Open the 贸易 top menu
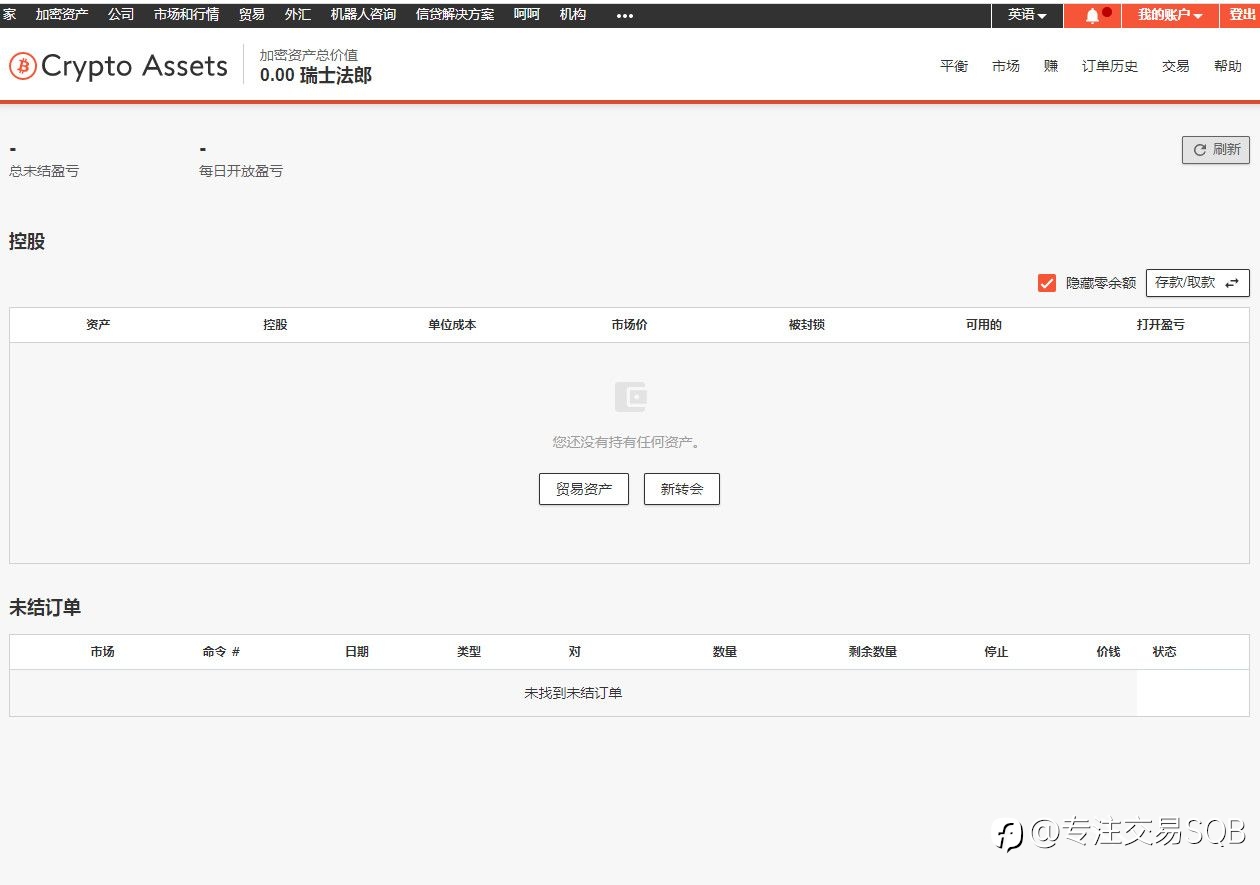The image size is (1260, 885). pyautogui.click(x=252, y=15)
